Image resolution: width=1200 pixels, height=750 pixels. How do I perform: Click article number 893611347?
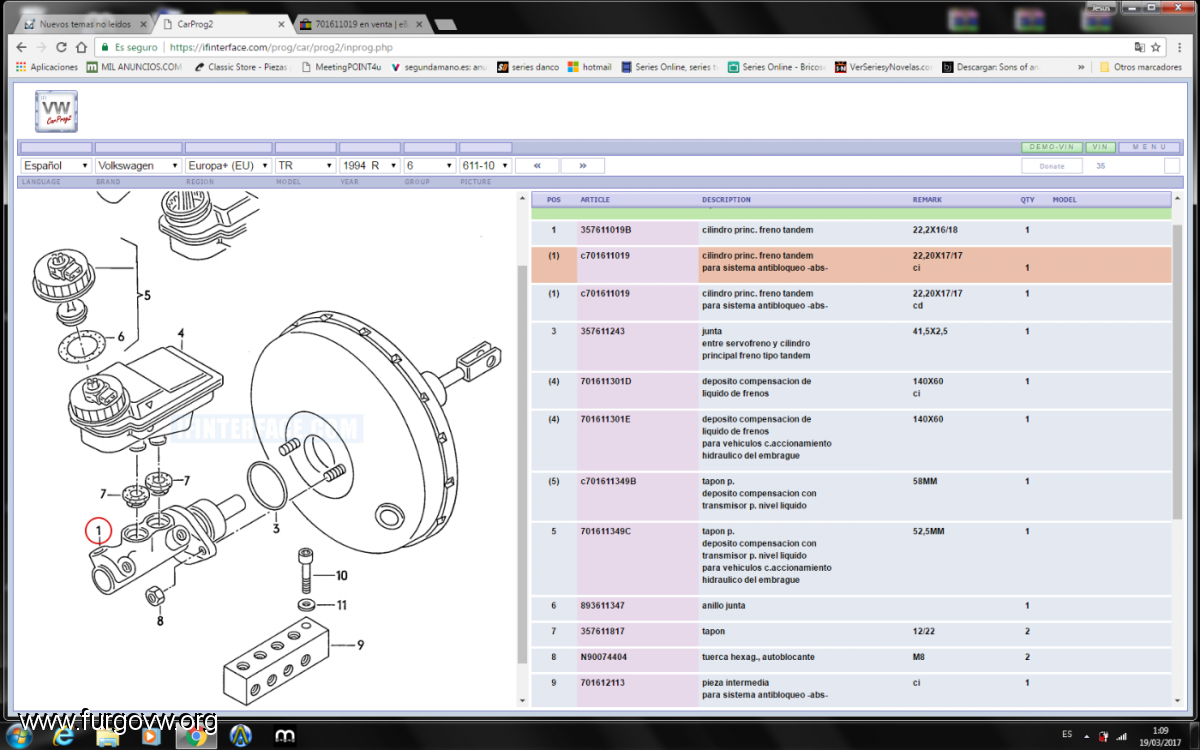point(602,606)
